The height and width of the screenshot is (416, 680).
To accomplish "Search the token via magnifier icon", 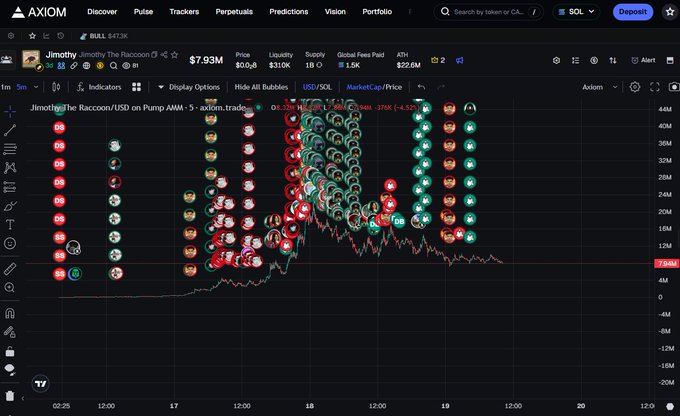I will coord(113,66).
